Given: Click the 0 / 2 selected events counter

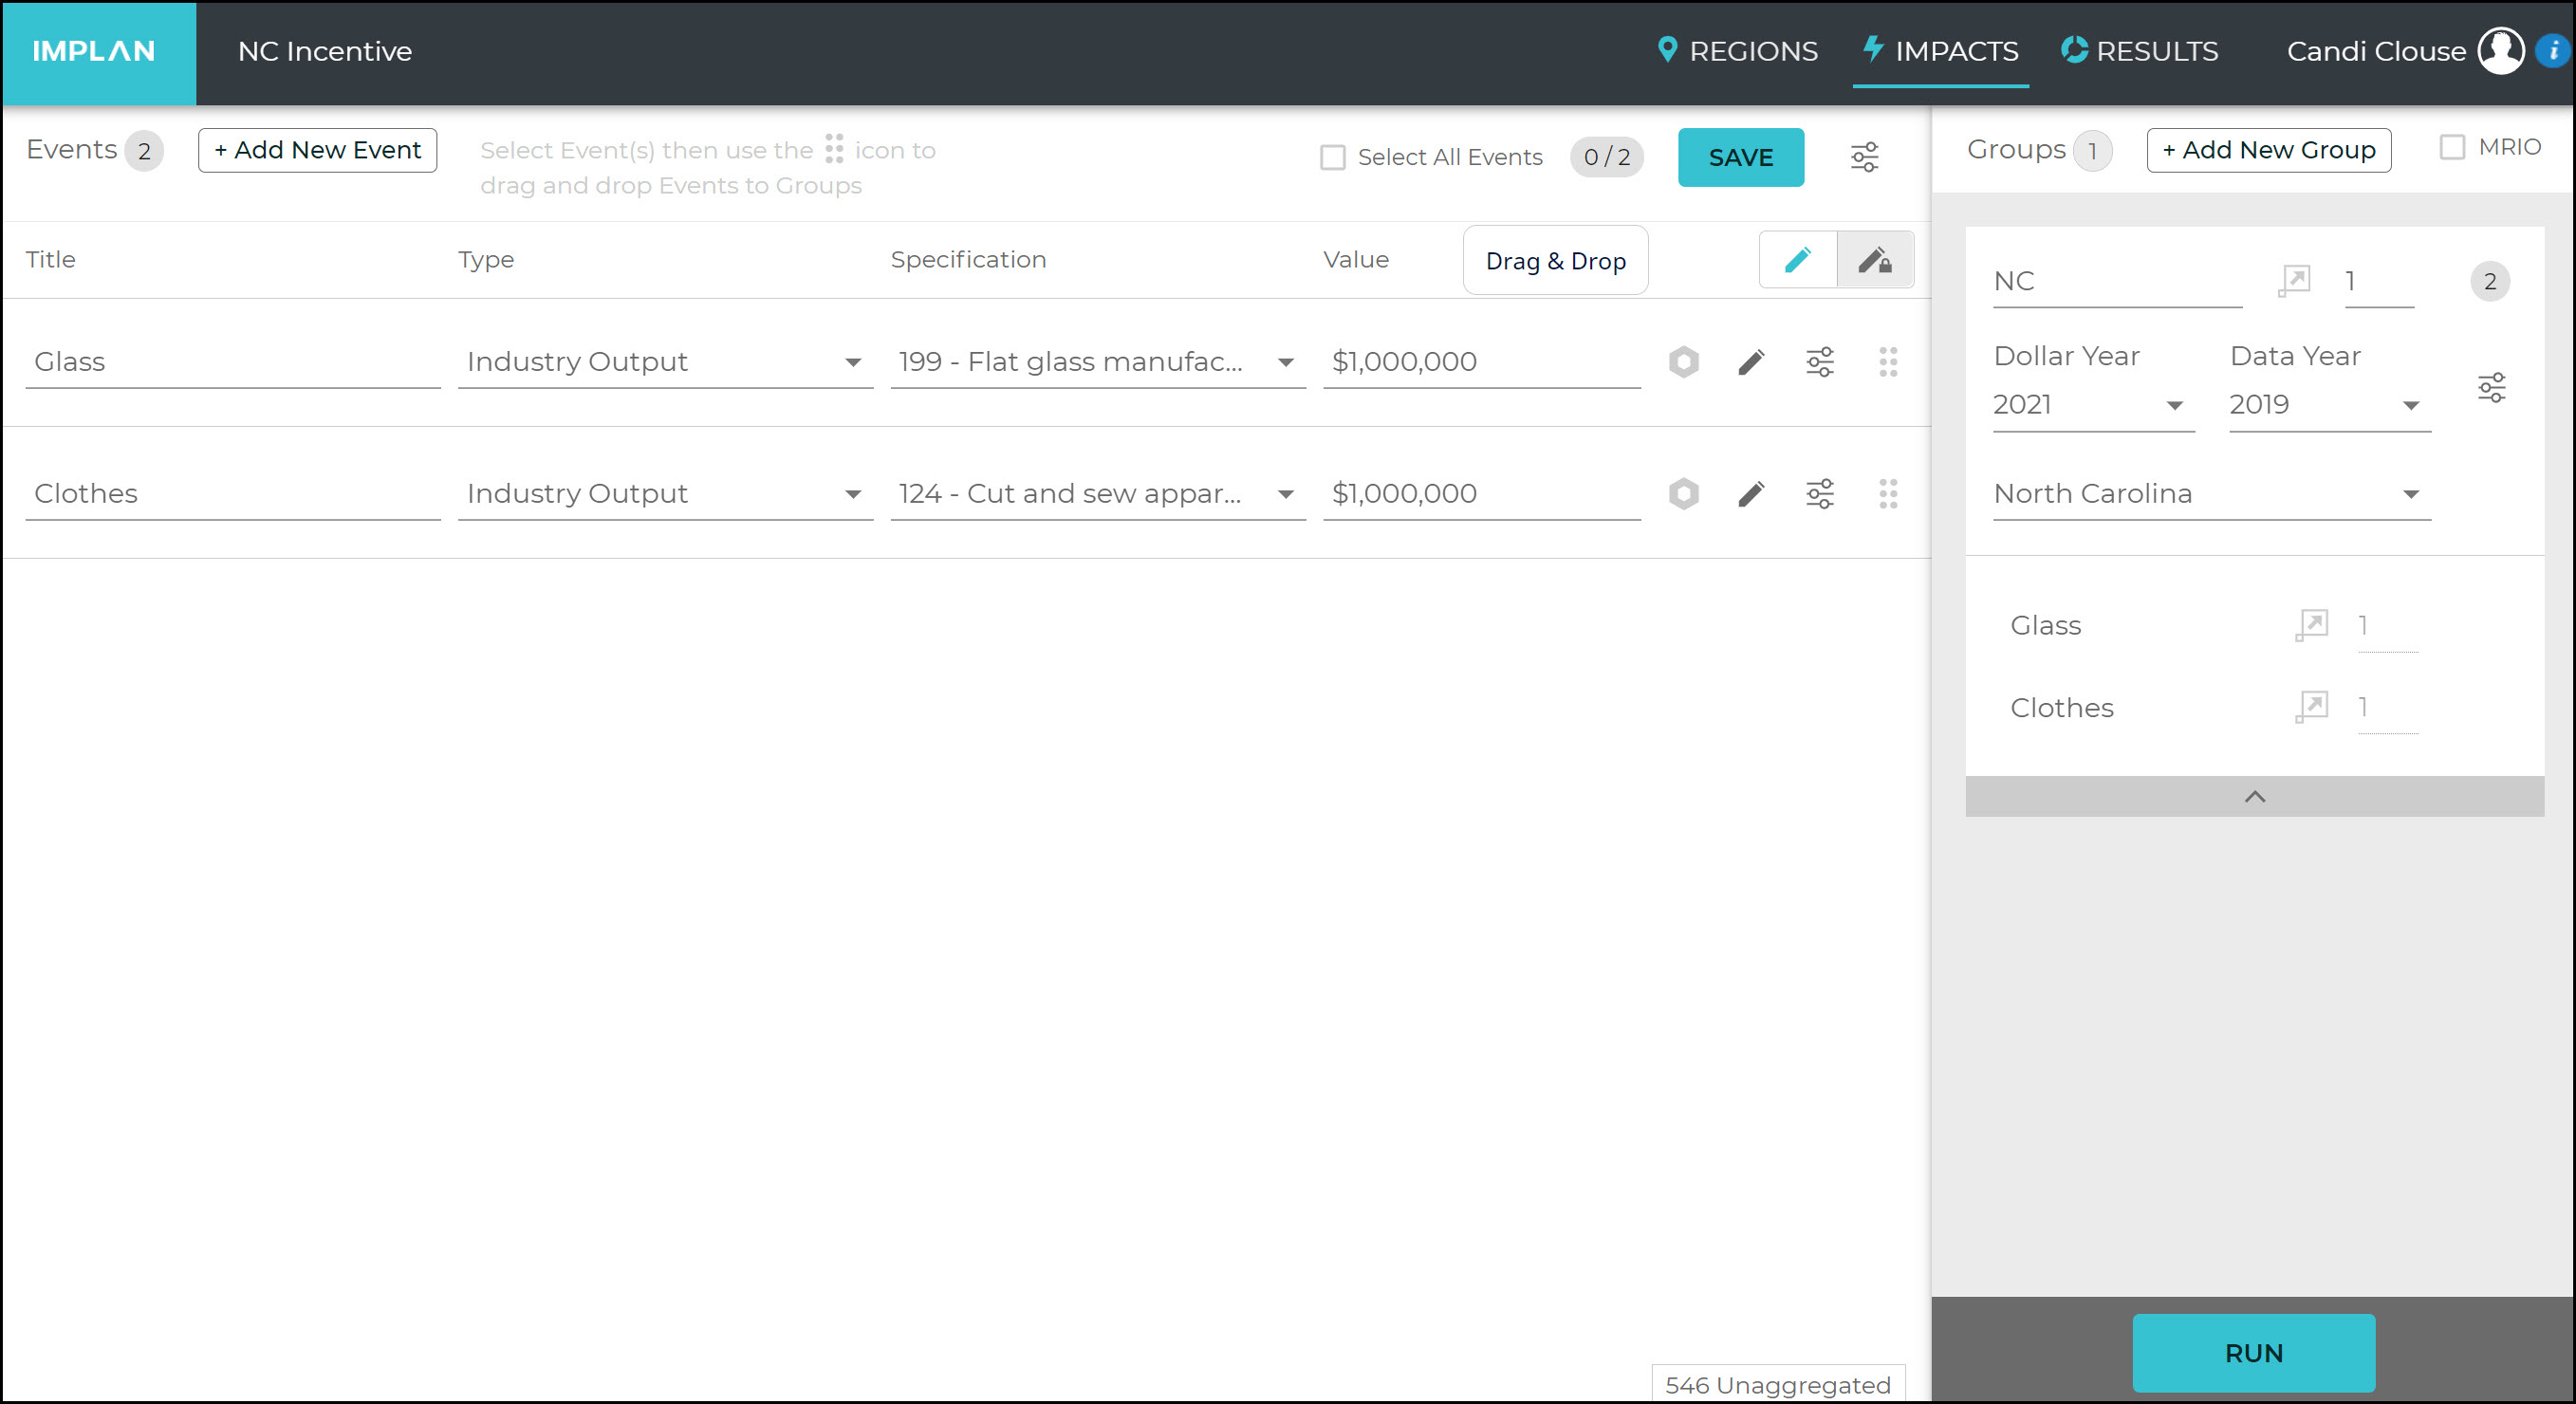Looking at the screenshot, I should (x=1606, y=157).
